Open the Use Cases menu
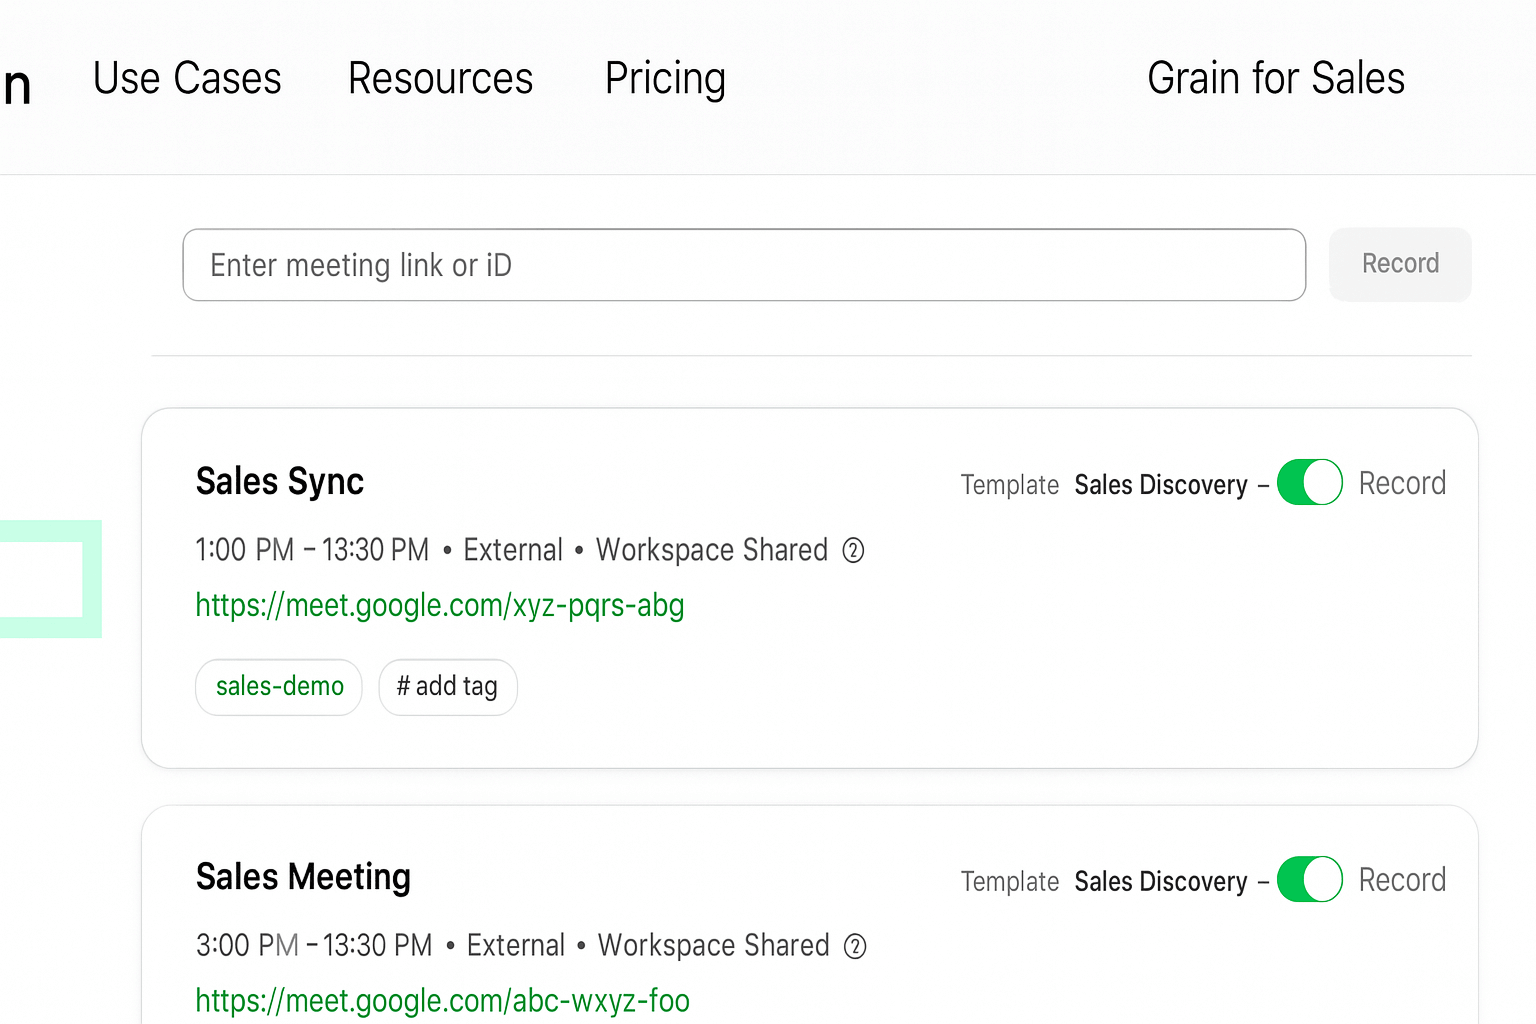This screenshot has width=1536, height=1024. click(187, 79)
